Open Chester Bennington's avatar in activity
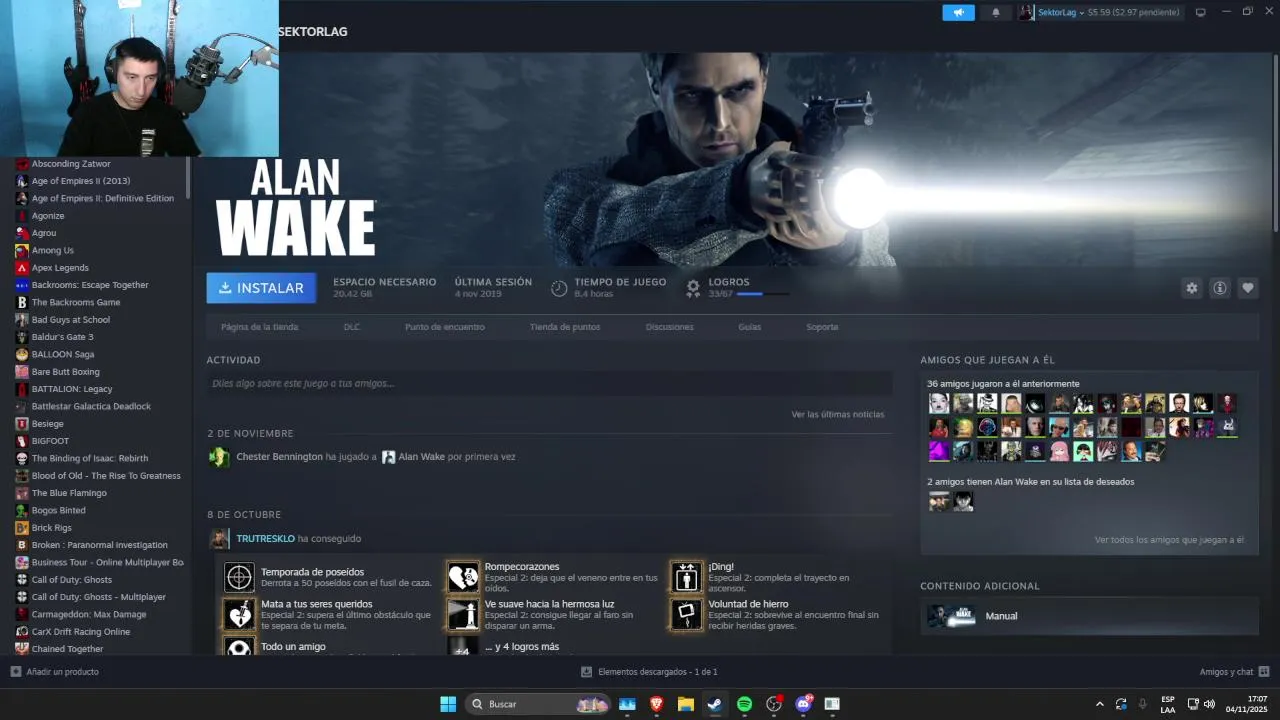This screenshot has width=1280, height=720. click(219, 457)
